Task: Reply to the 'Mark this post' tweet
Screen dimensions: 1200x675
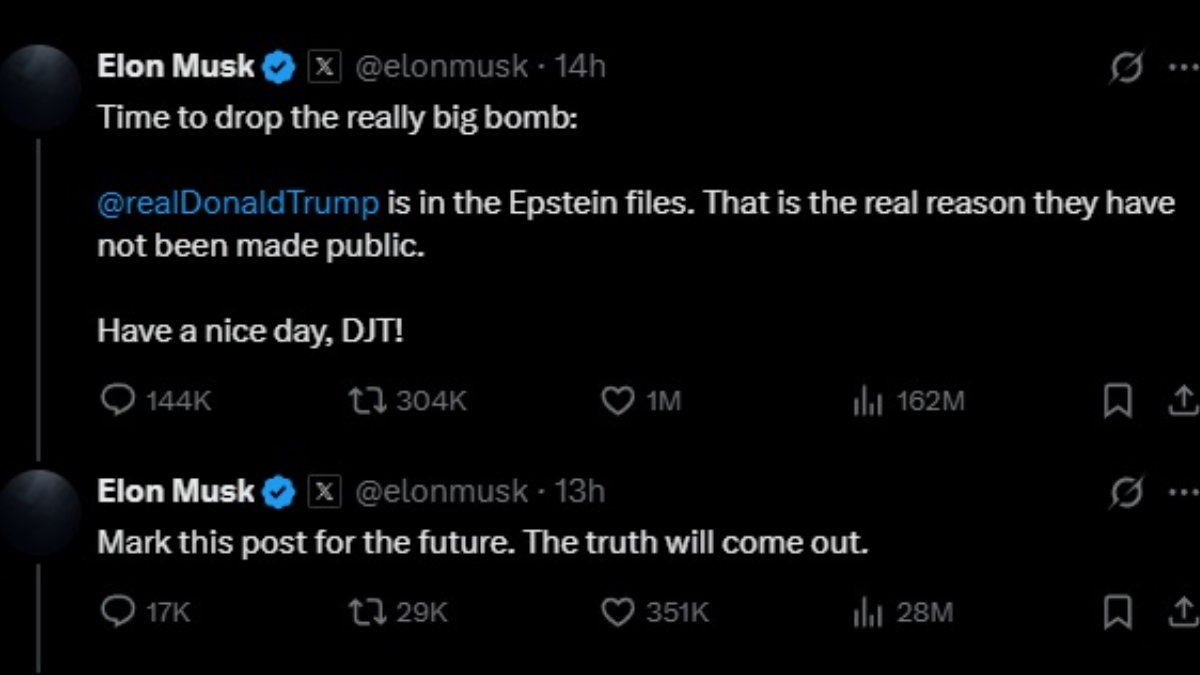Action: (119, 611)
